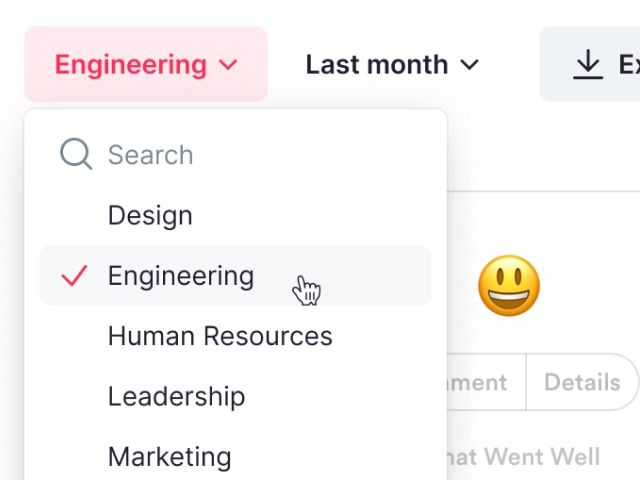Click the Engineering label in pink button
This screenshot has height=480, width=640.
coord(131,65)
